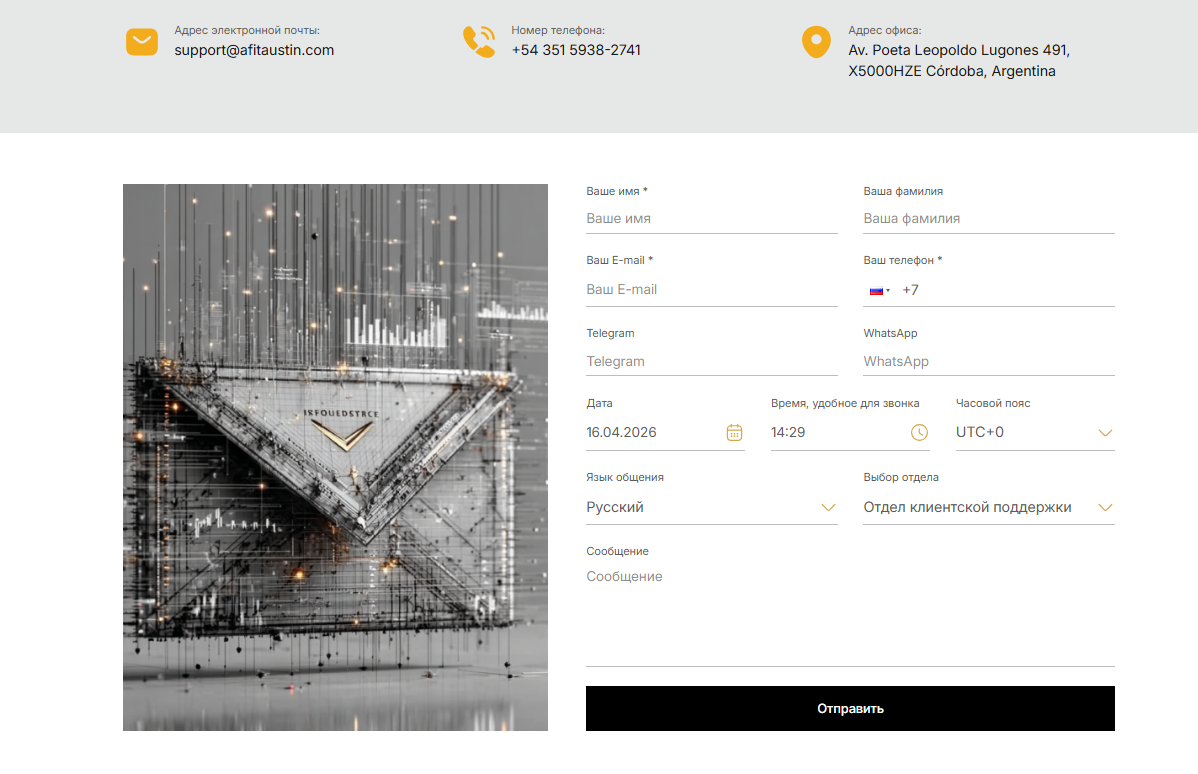Expand the Отдел клиентской поддержки dropdown
The image size is (1198, 774).
click(988, 507)
